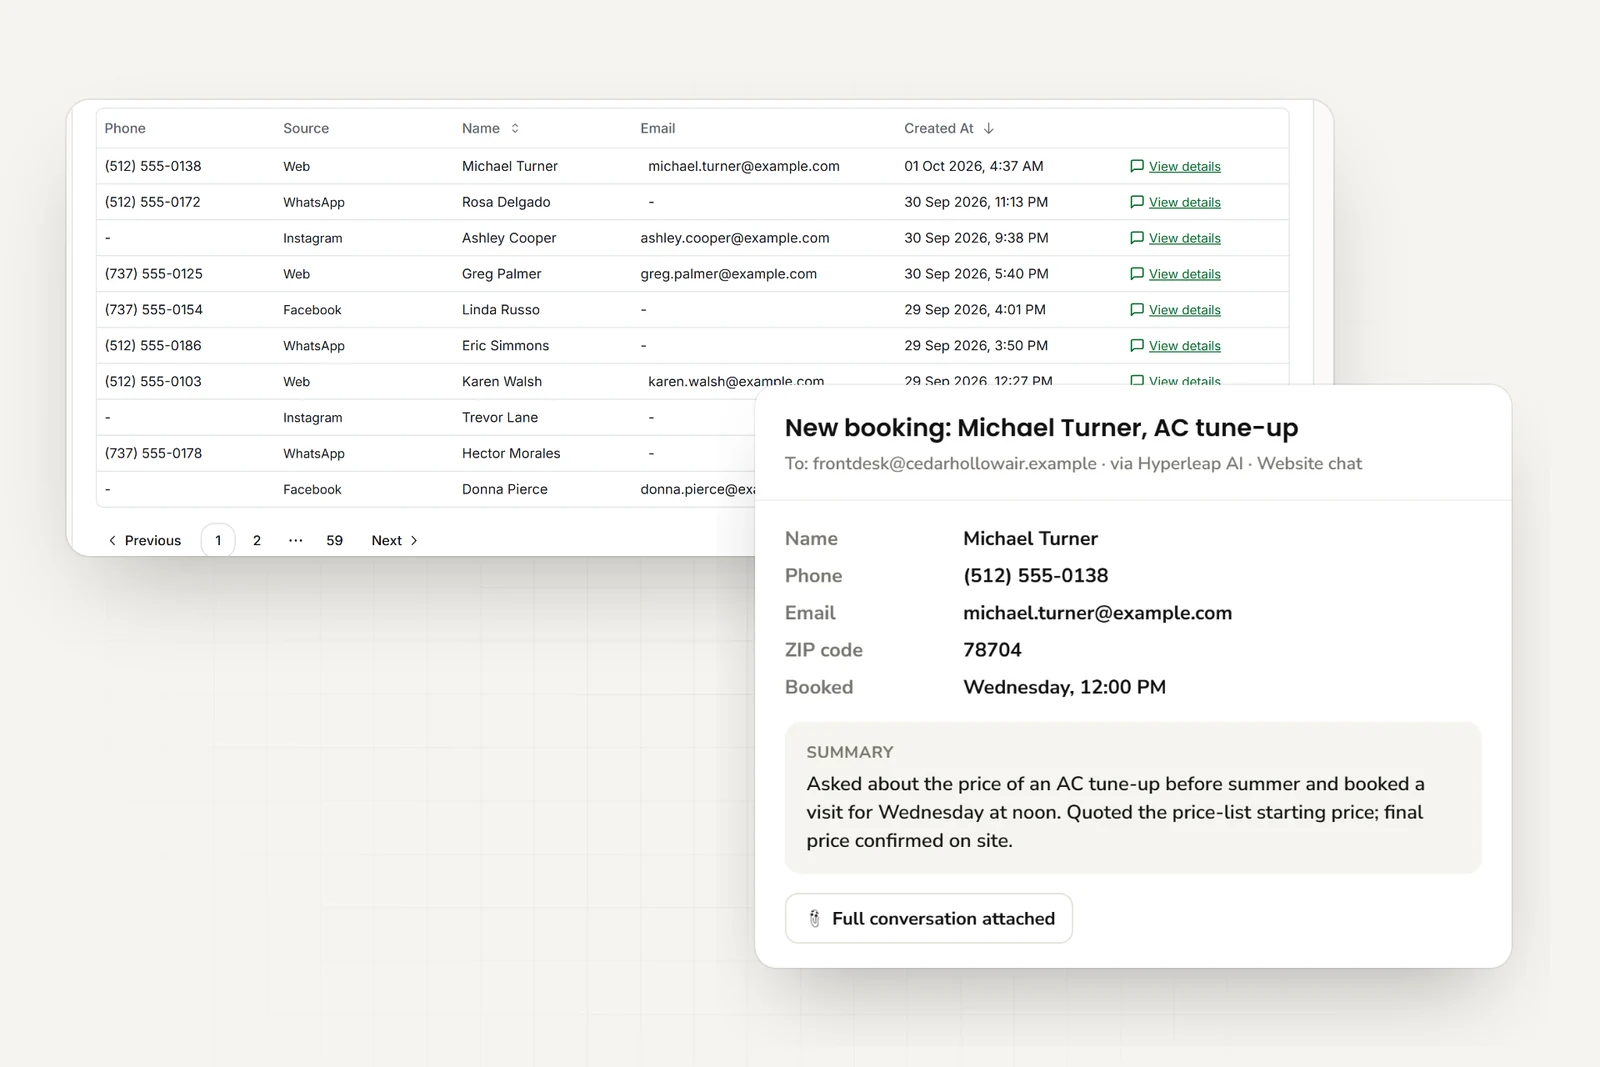Click the Source column header
The image size is (1600, 1067).
coord(306,129)
